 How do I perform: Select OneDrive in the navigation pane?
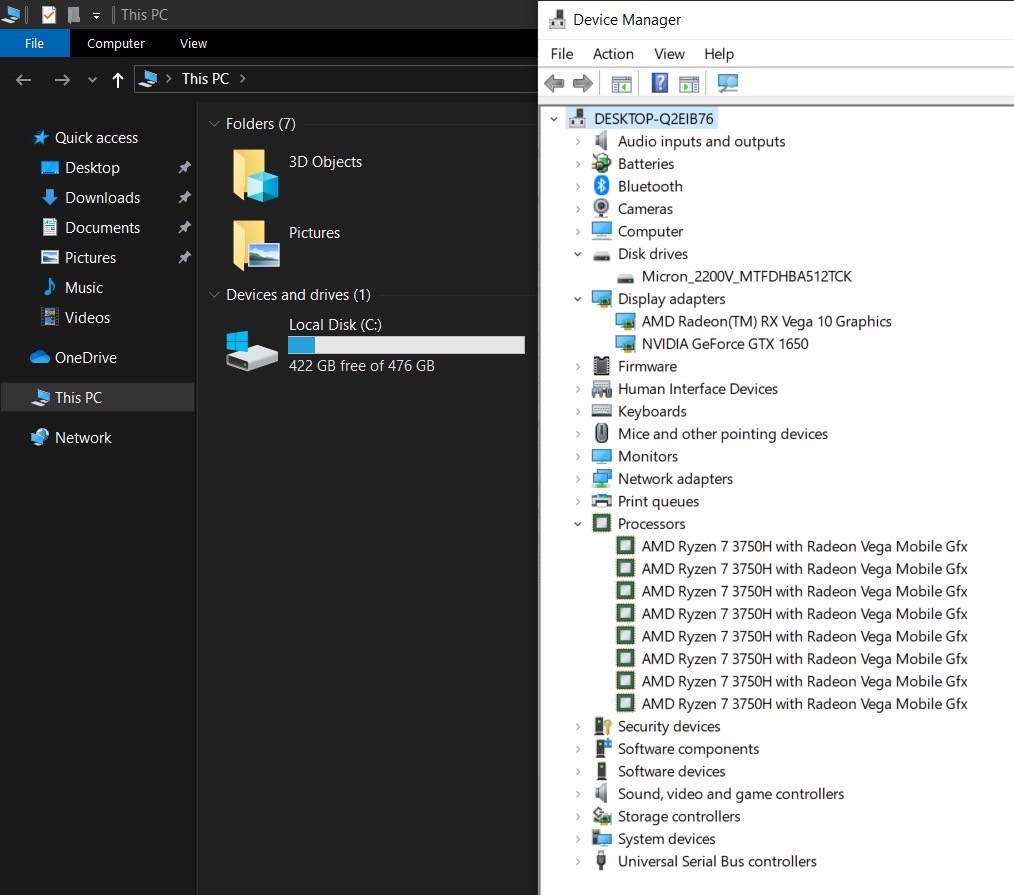pyautogui.click(x=85, y=358)
